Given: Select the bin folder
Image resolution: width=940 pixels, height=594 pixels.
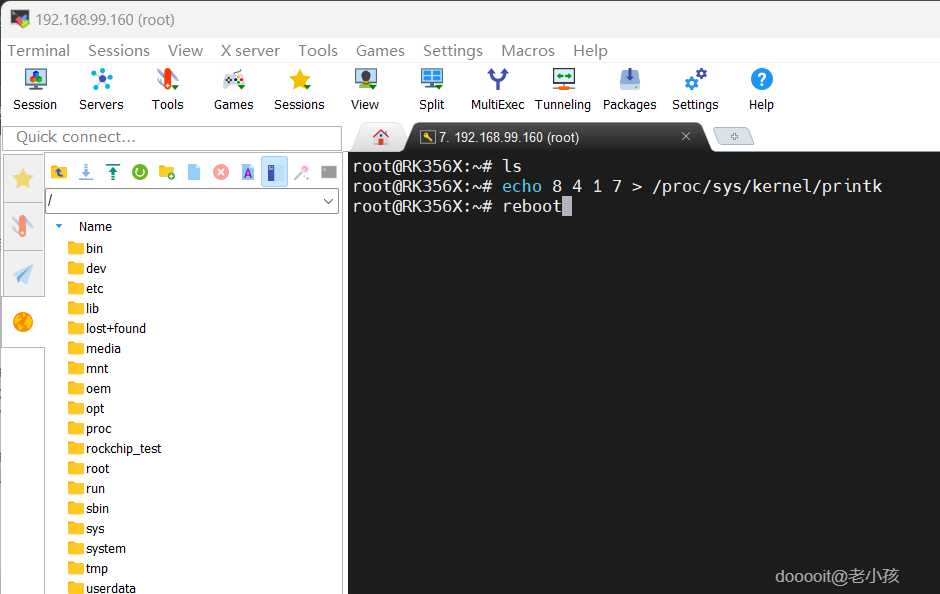Looking at the screenshot, I should [x=85, y=248].
